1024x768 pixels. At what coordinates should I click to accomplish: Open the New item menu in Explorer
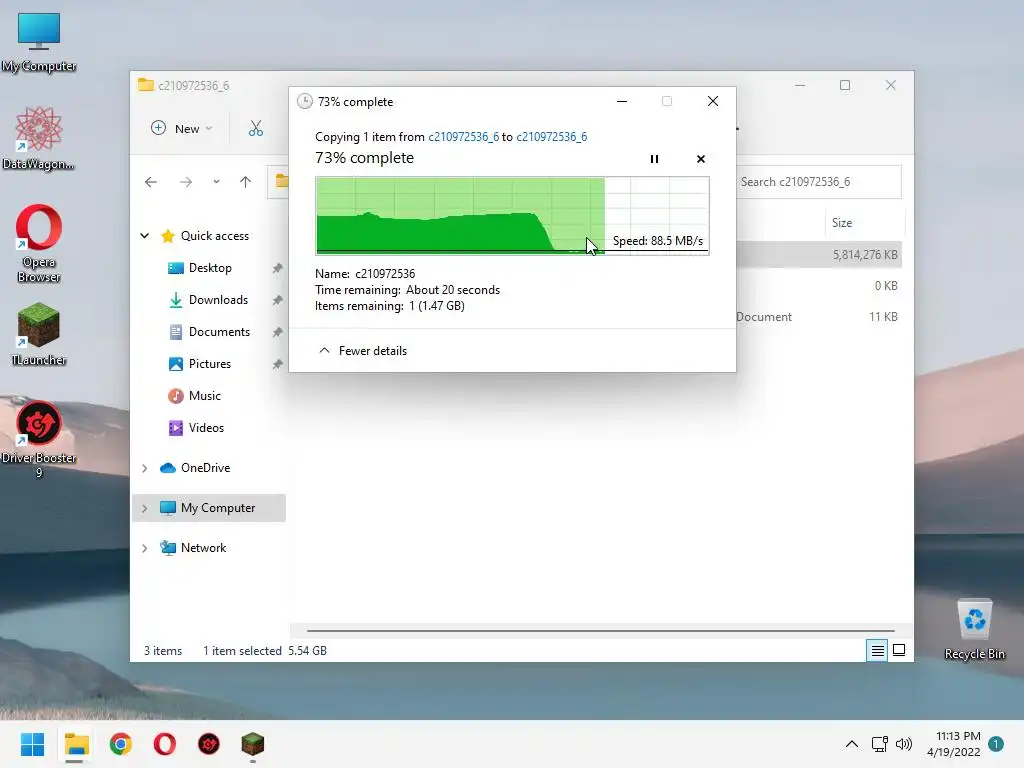pos(182,129)
